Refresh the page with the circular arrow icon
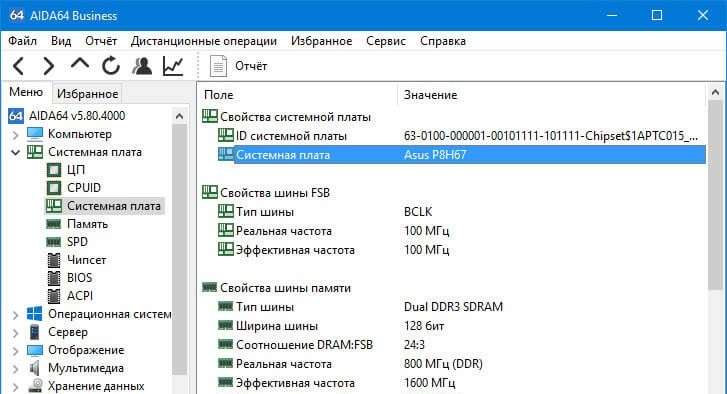727x394 pixels. tap(111, 66)
